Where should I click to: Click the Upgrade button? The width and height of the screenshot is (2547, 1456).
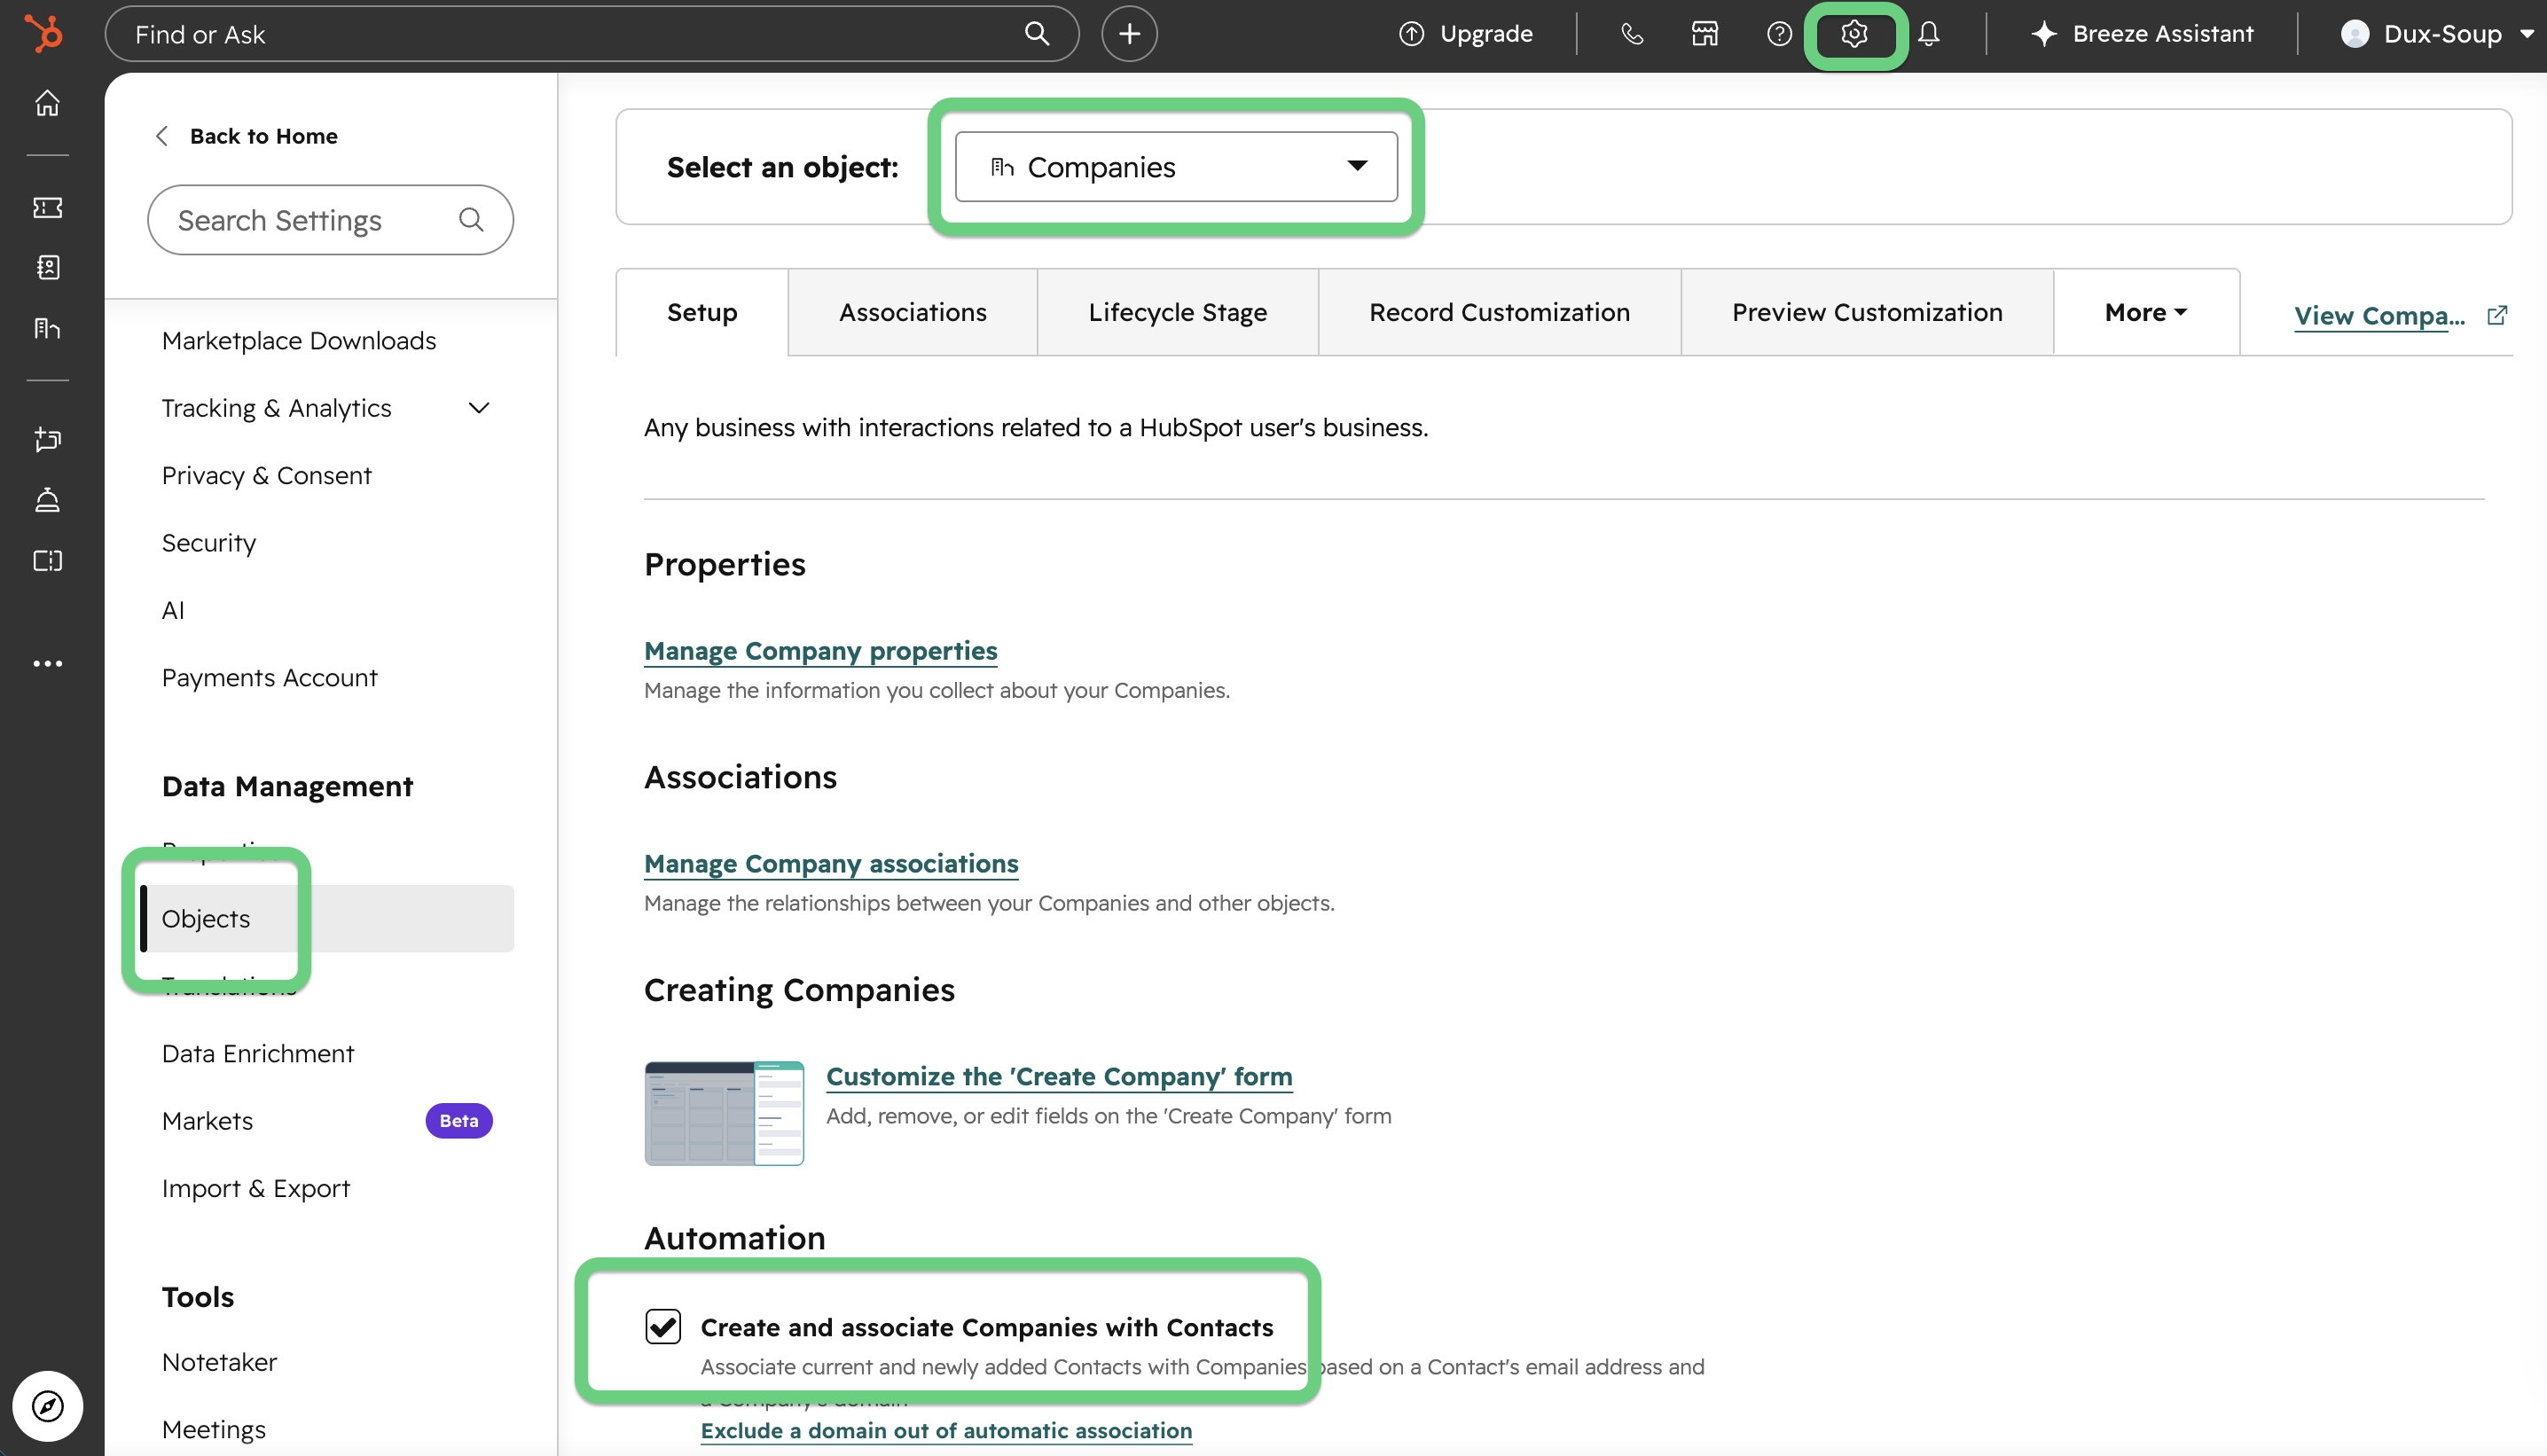[1465, 33]
